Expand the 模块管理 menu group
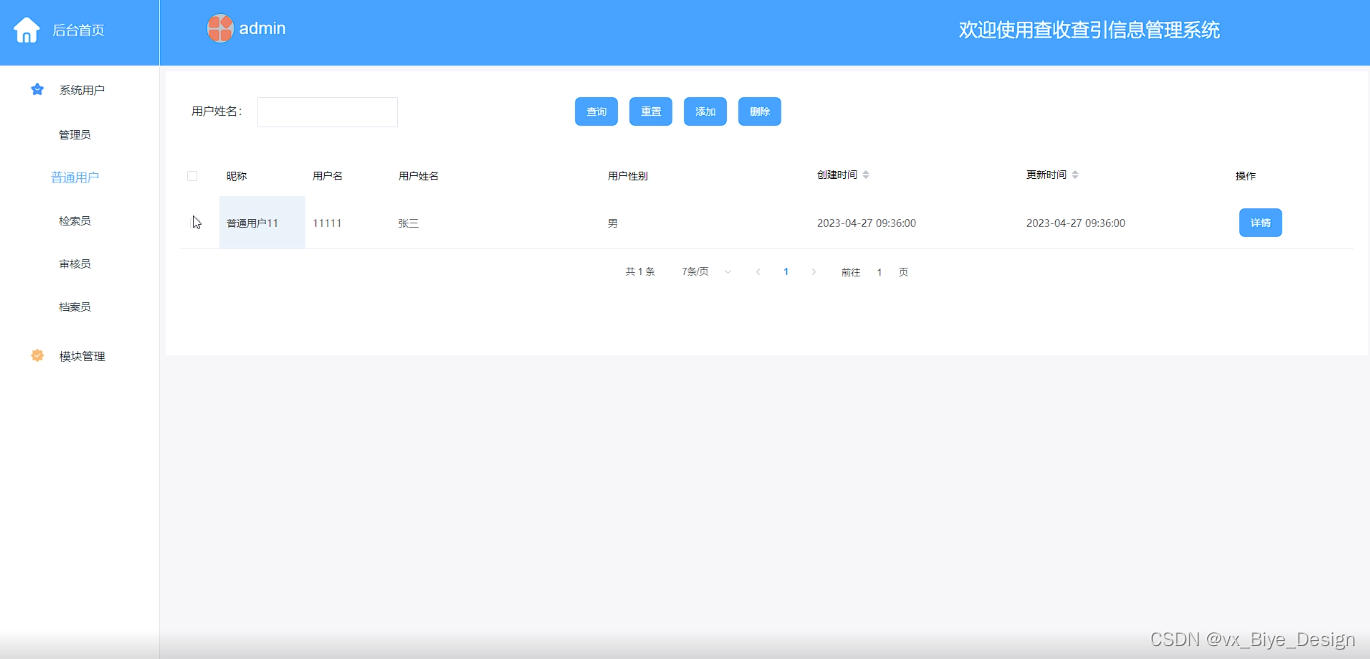This screenshot has height=659, width=1370. (80, 356)
